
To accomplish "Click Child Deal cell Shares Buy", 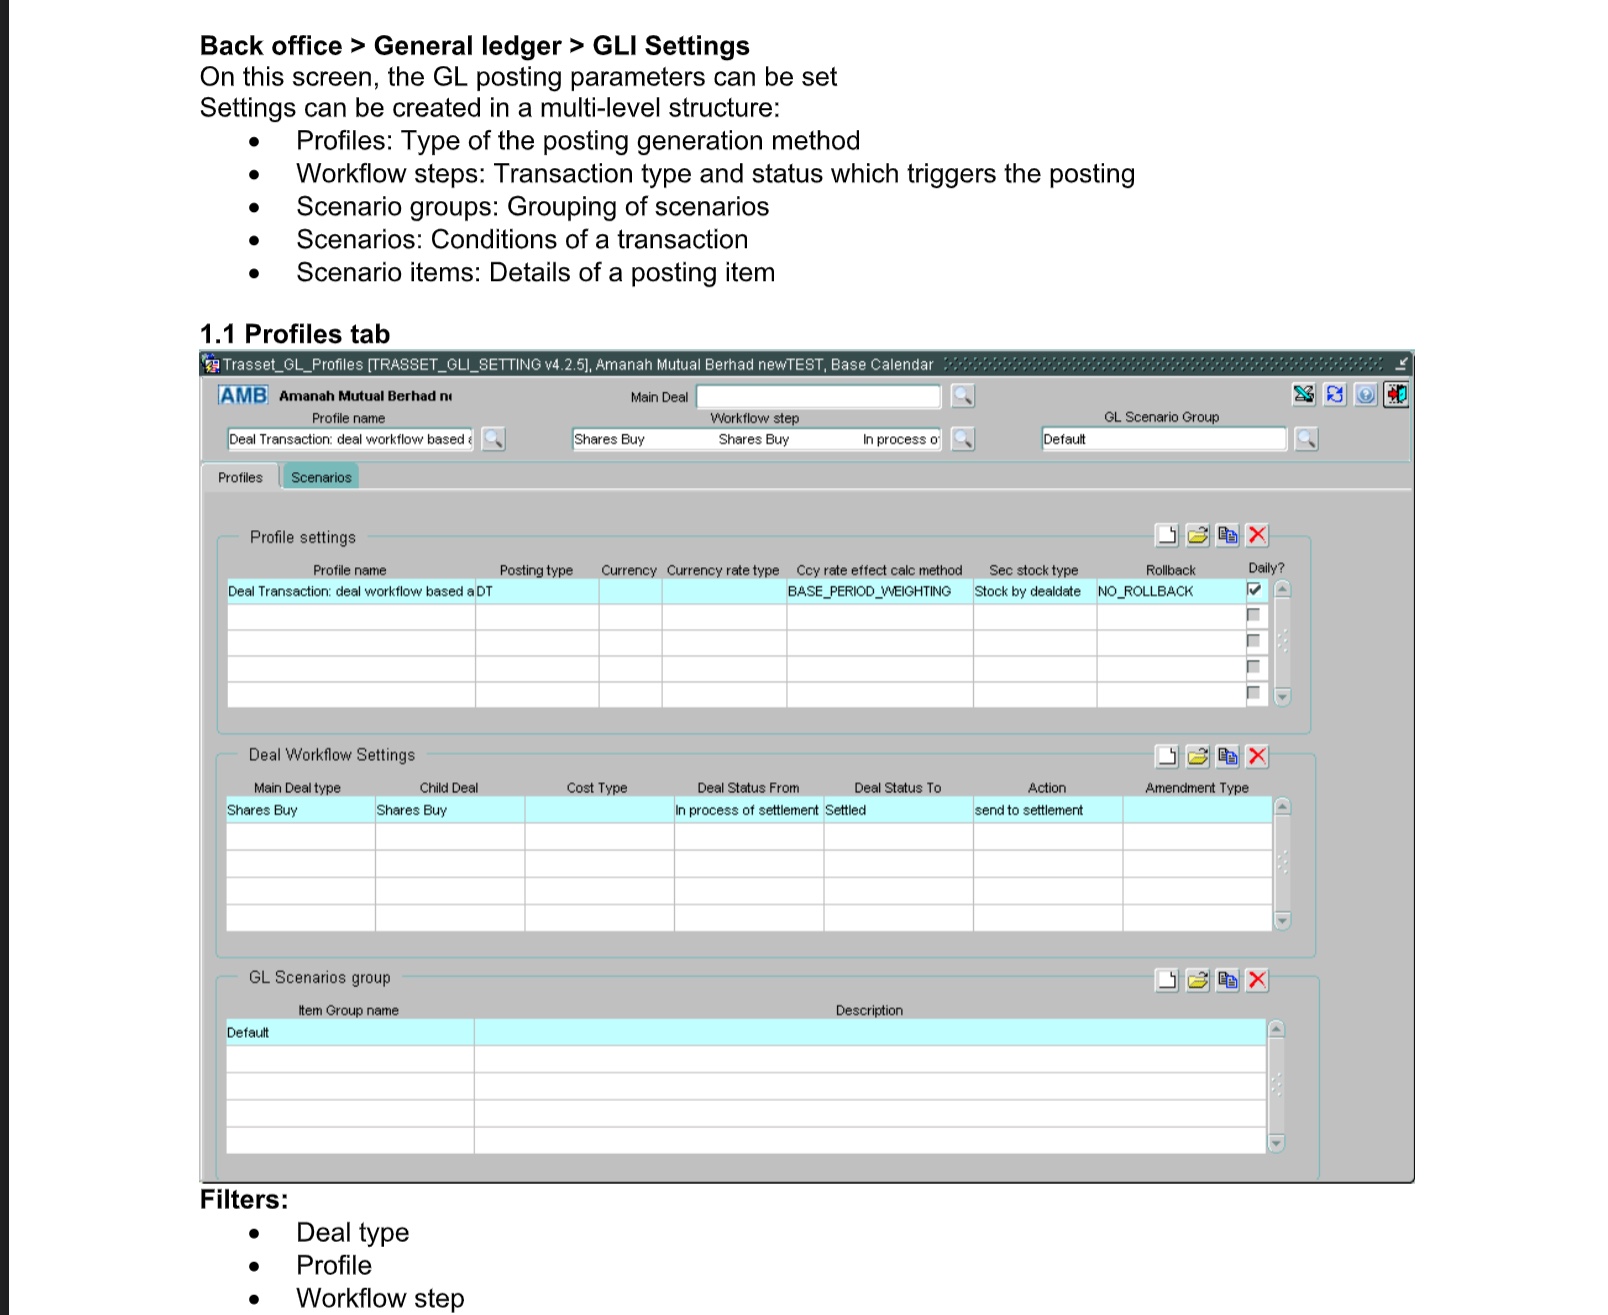I will point(450,810).
